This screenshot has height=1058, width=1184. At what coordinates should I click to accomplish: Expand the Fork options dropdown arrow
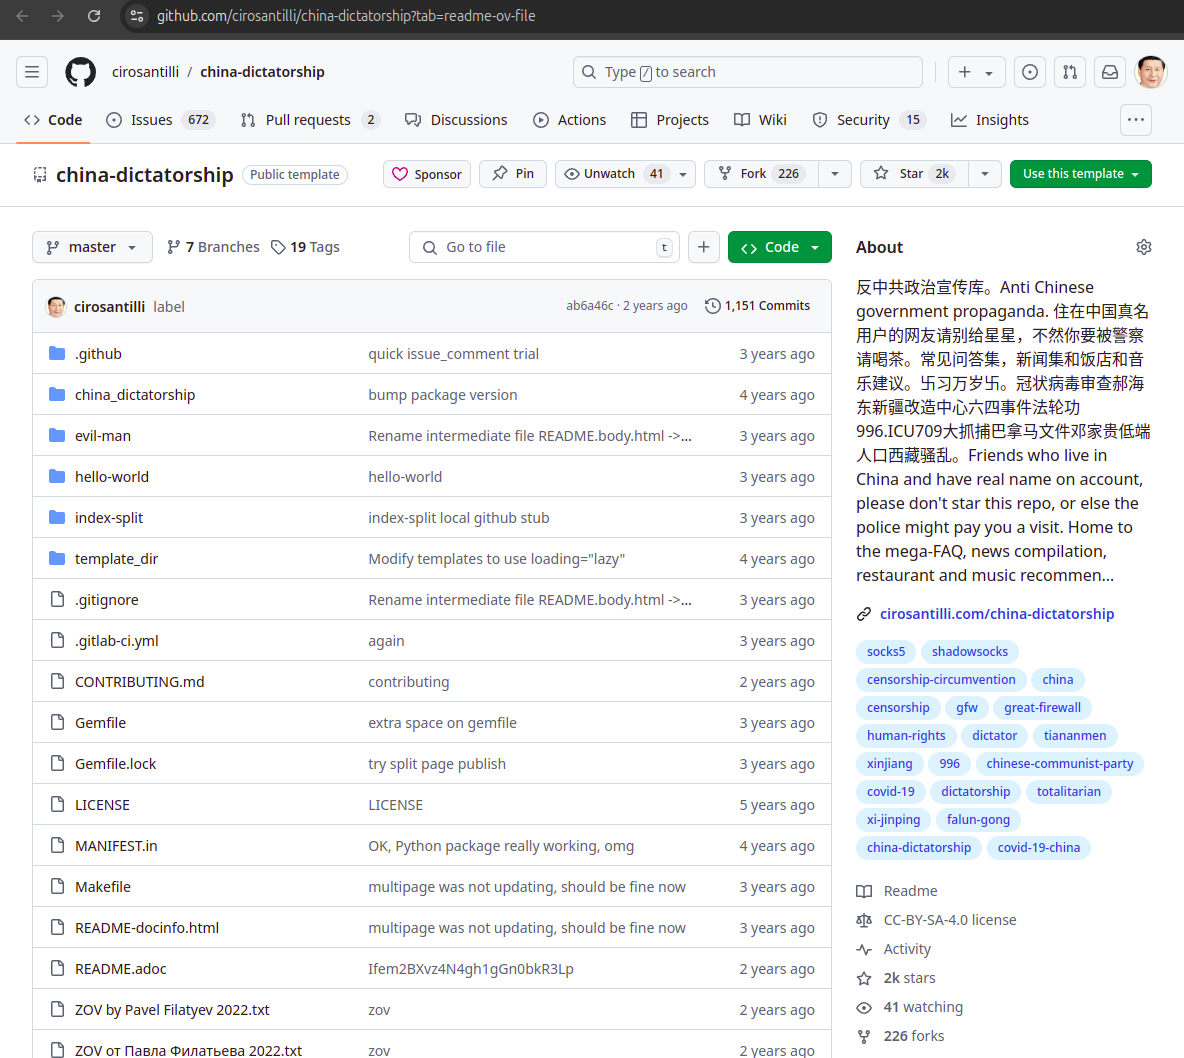tap(834, 174)
